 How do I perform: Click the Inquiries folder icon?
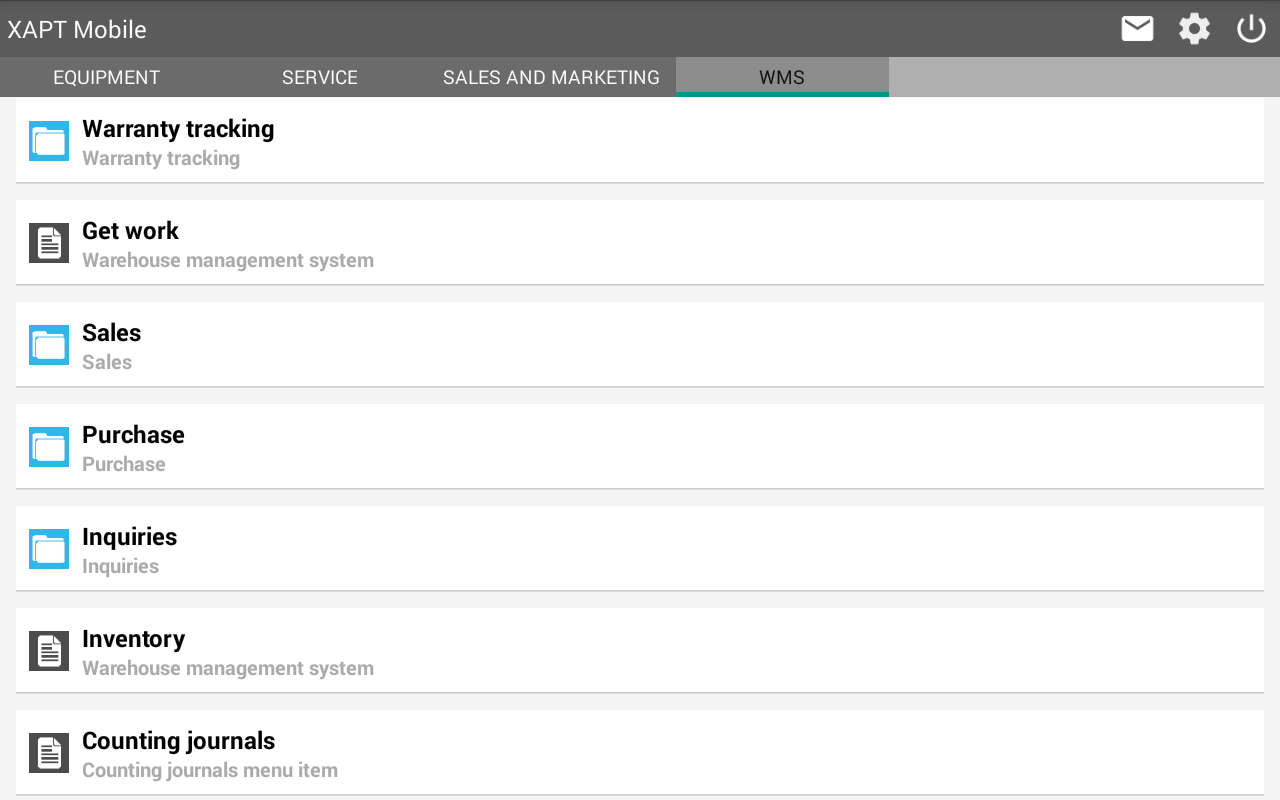pos(49,549)
